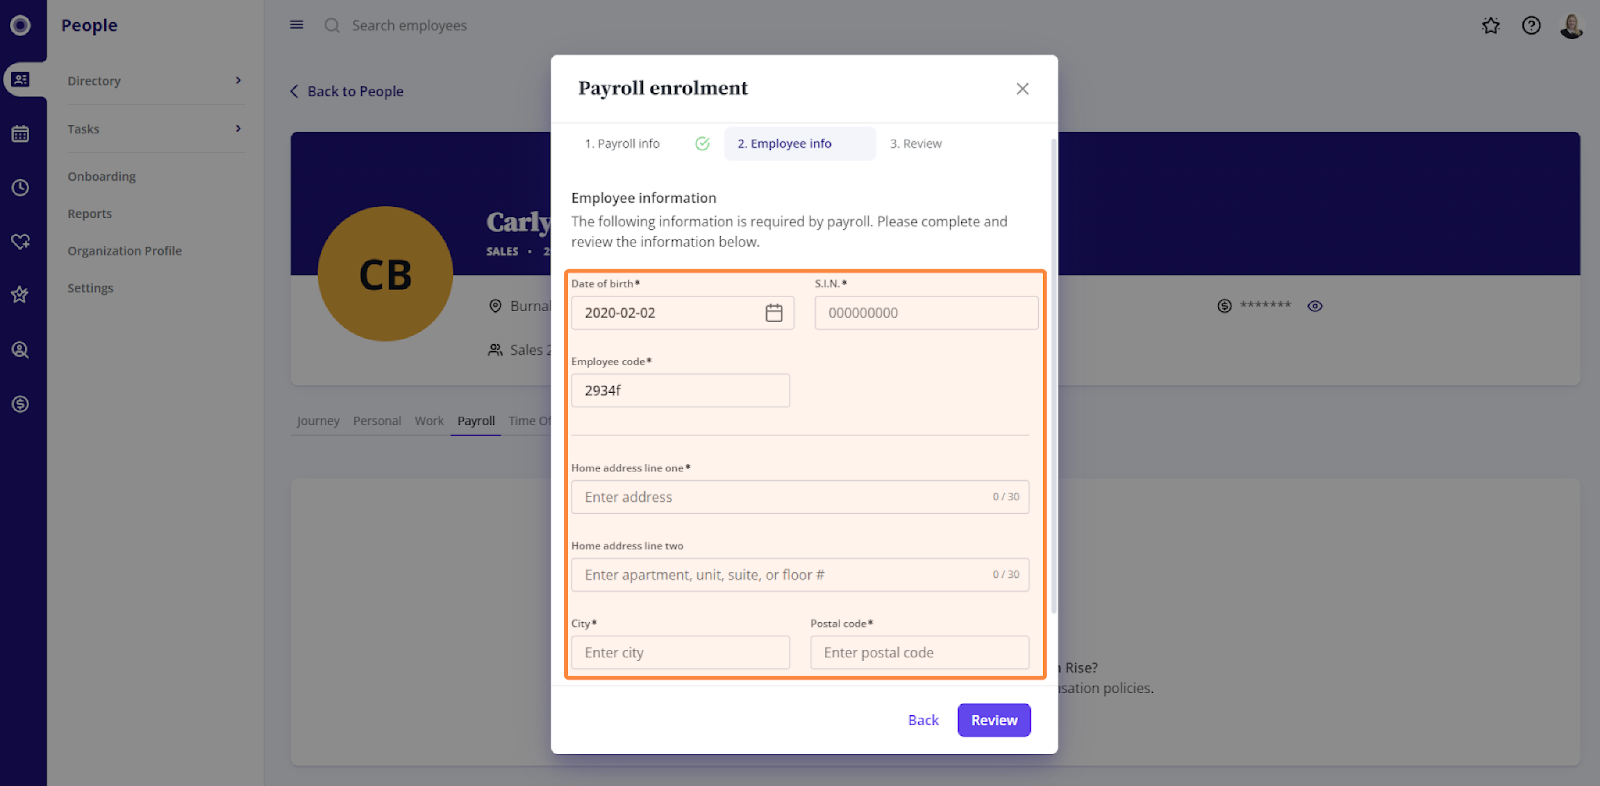The width and height of the screenshot is (1600, 786).
Task: Go to step 1 Payroll info
Action: coord(622,144)
